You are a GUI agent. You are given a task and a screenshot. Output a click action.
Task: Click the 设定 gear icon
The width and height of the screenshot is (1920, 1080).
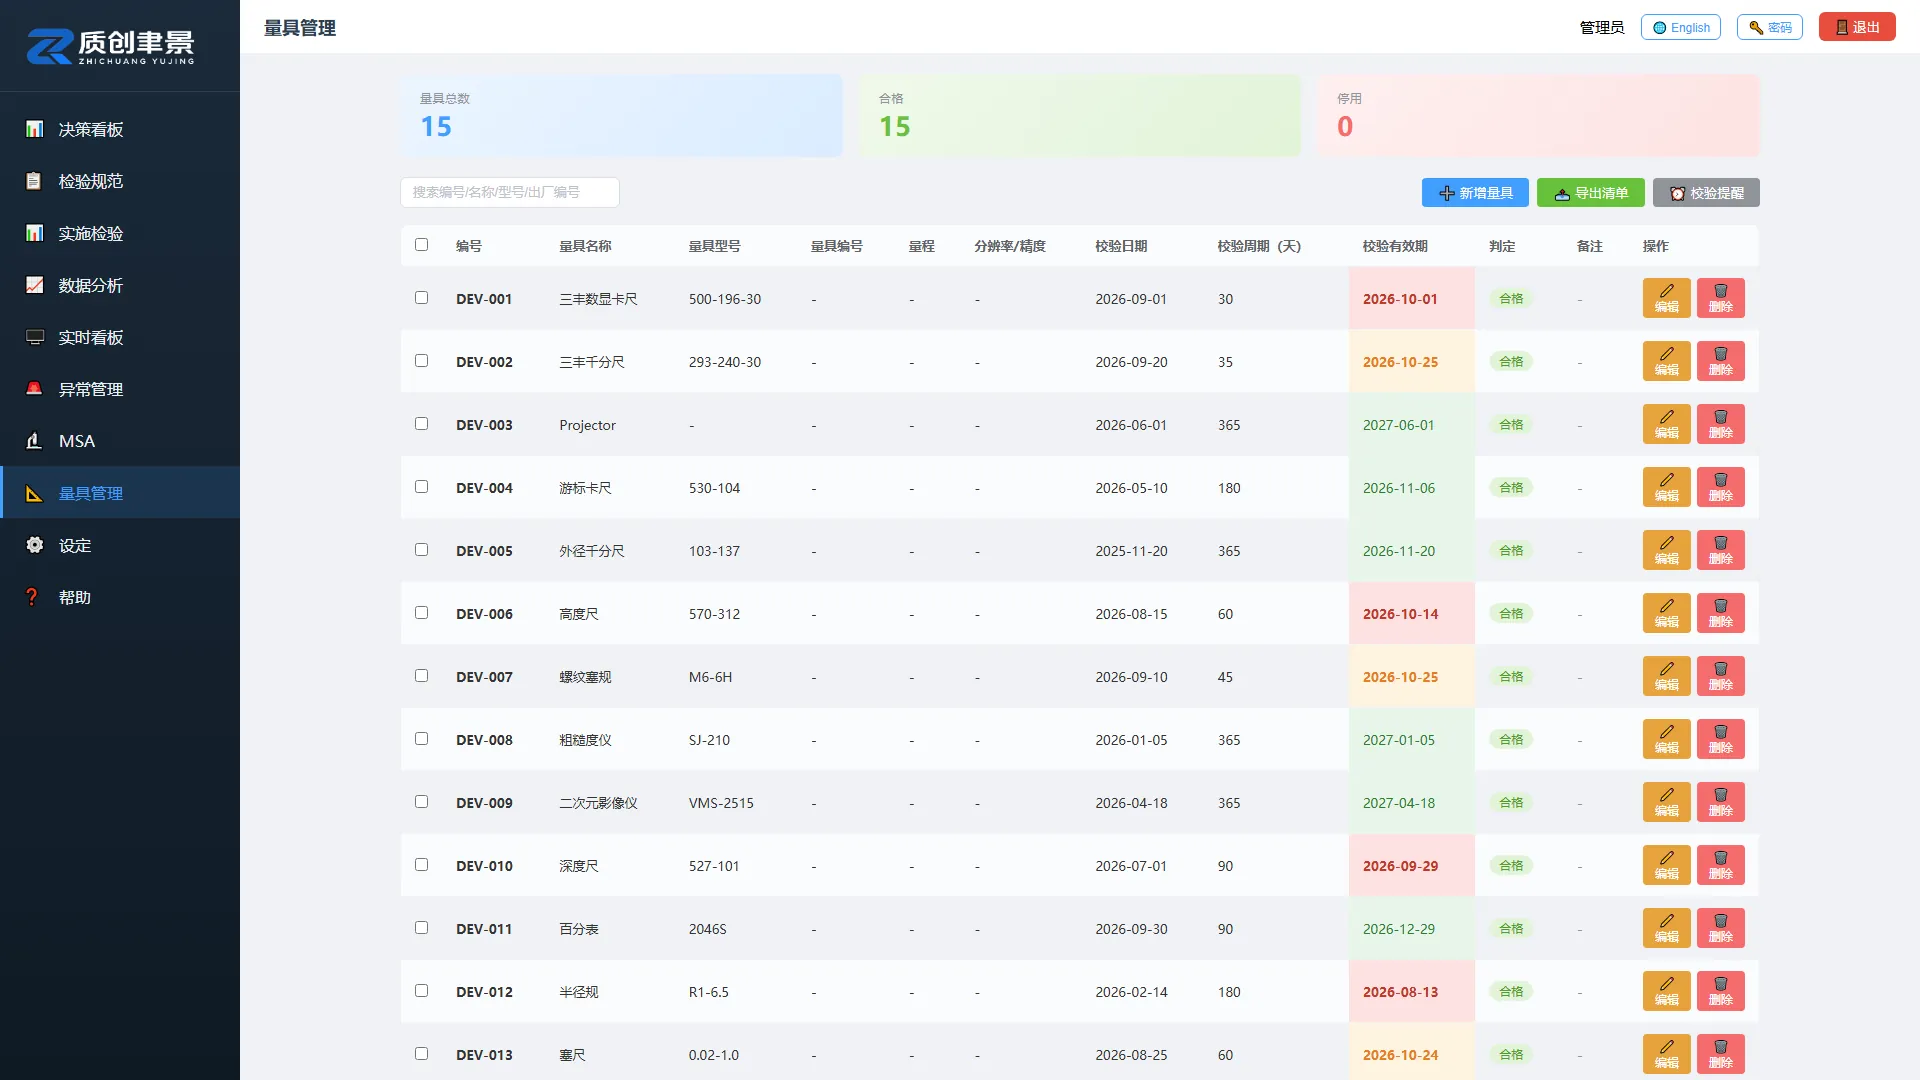tap(34, 545)
